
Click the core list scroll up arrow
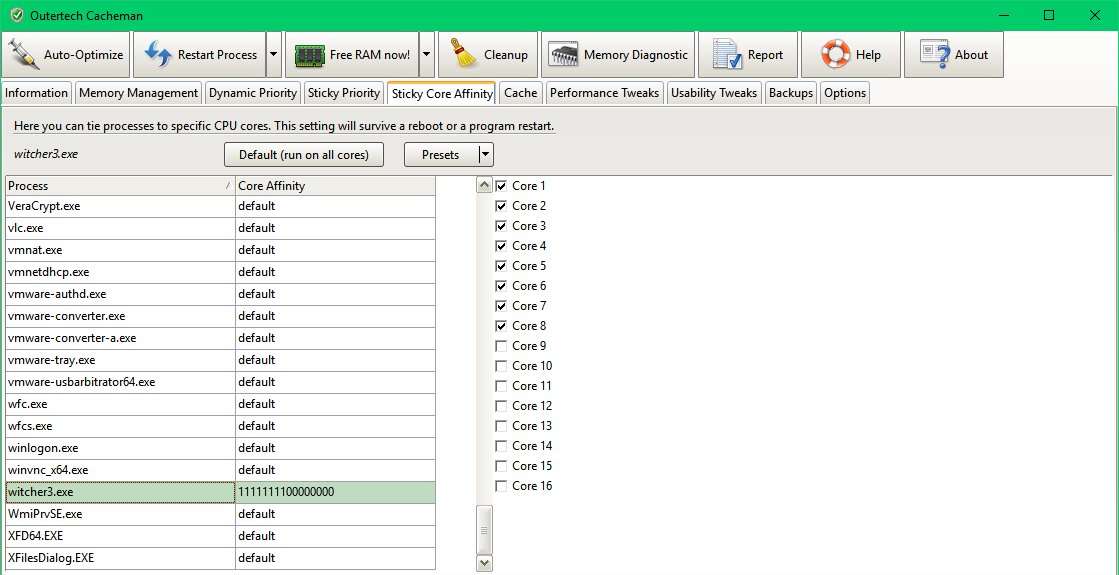484,185
